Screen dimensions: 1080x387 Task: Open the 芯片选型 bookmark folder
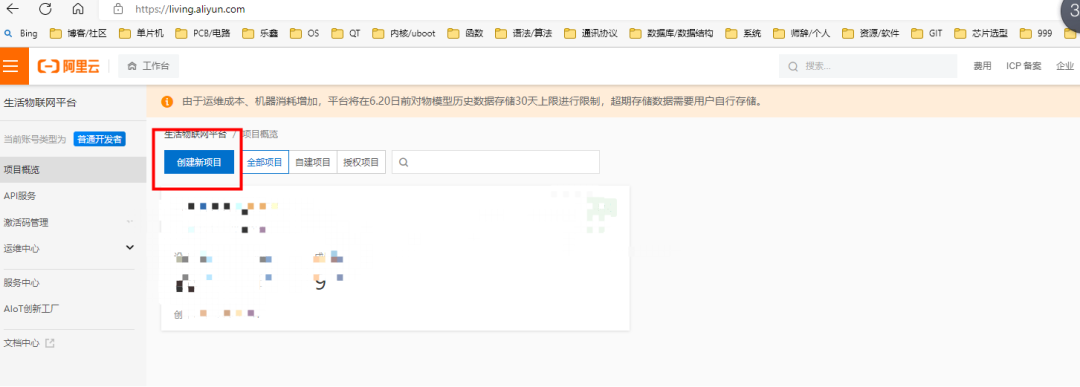(982, 33)
